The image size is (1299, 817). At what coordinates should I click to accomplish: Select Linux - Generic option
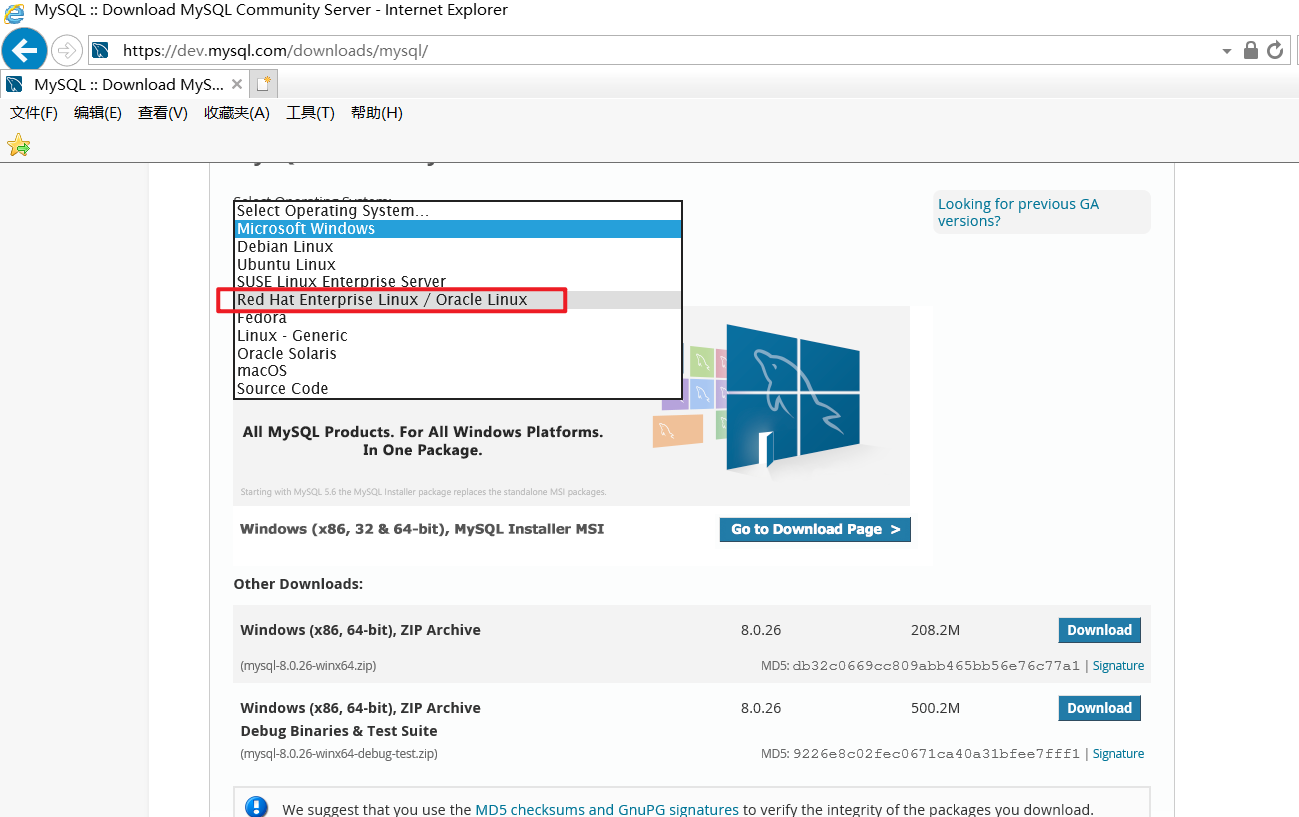(x=458, y=336)
